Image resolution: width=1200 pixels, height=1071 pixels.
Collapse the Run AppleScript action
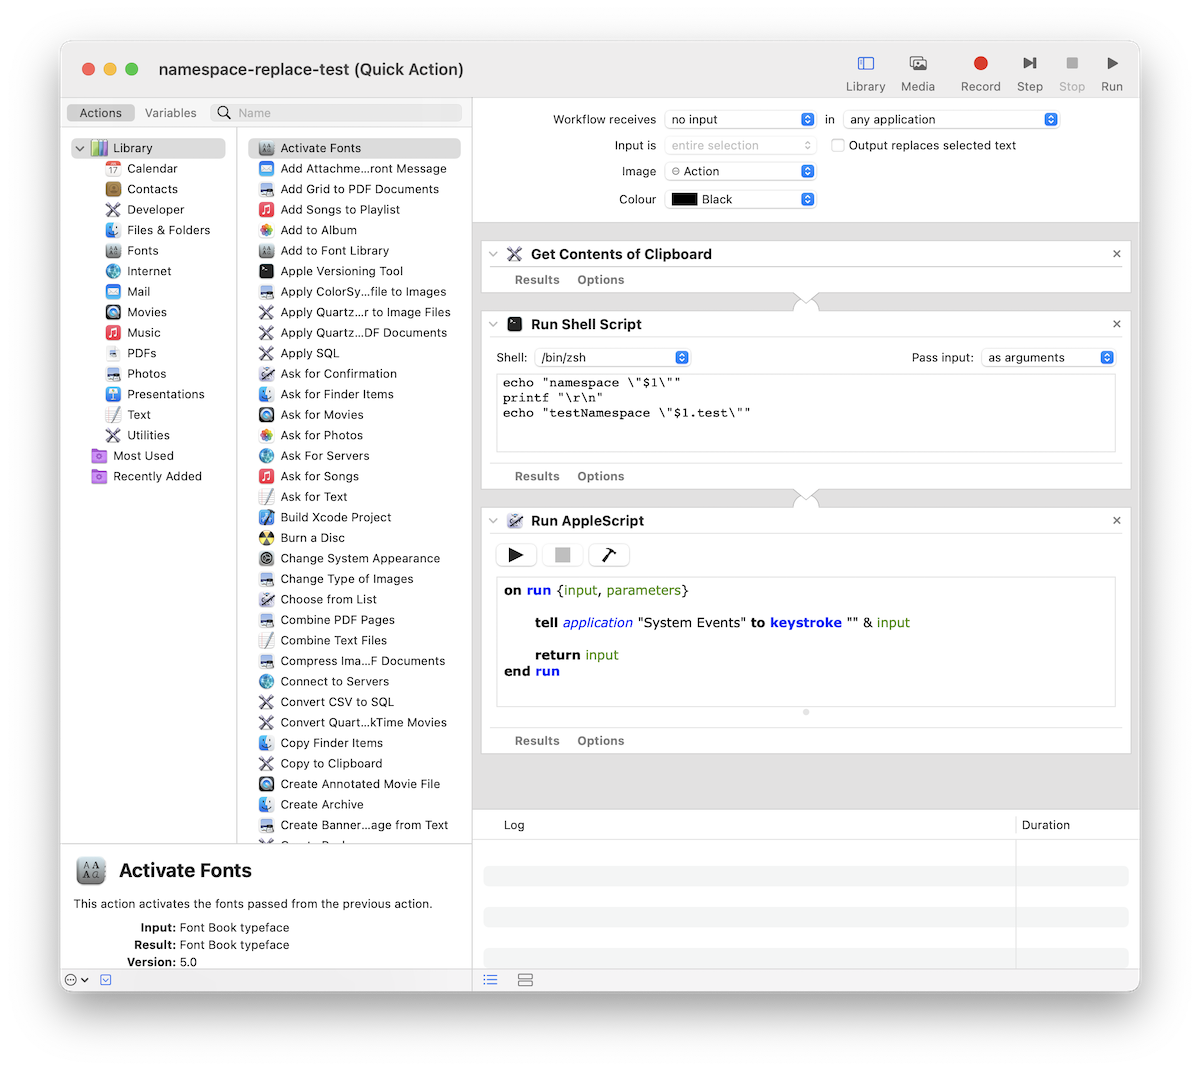tap(493, 521)
